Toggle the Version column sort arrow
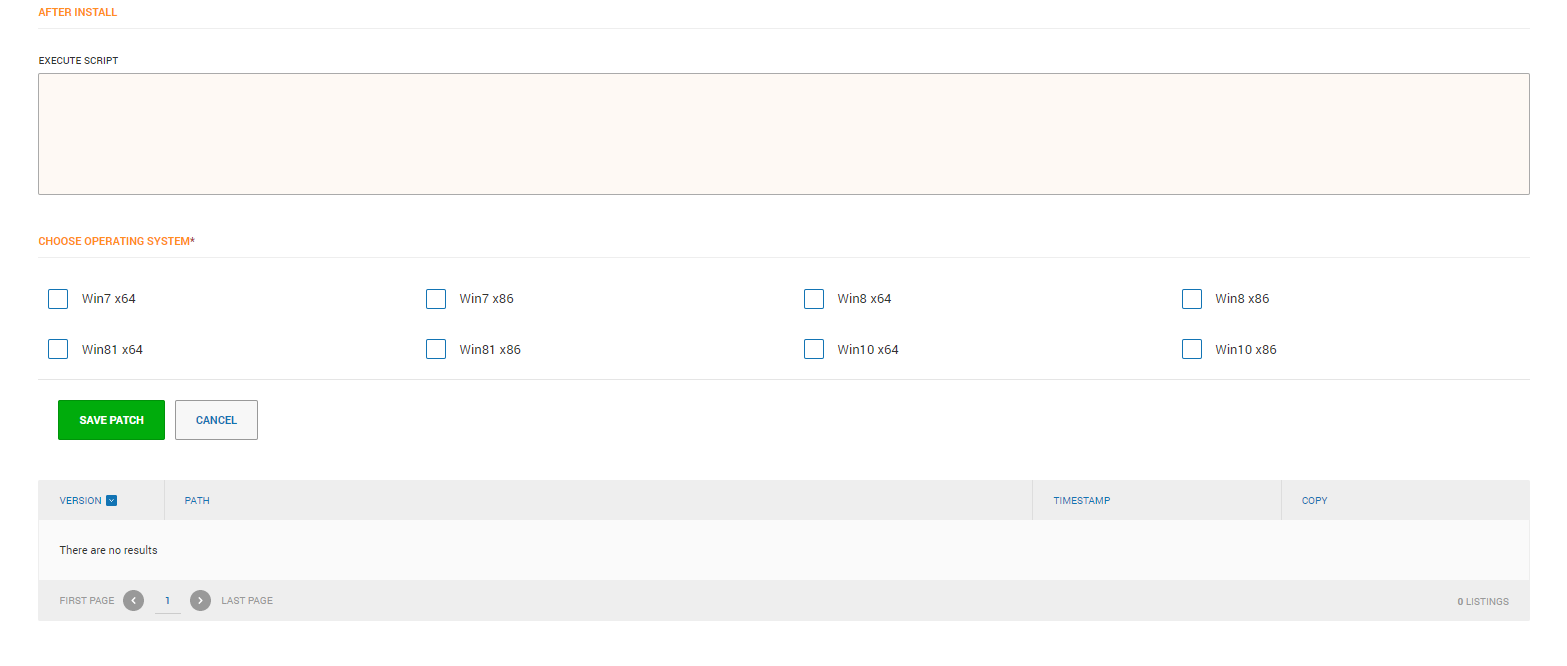This screenshot has width=1567, height=666. tap(112, 501)
